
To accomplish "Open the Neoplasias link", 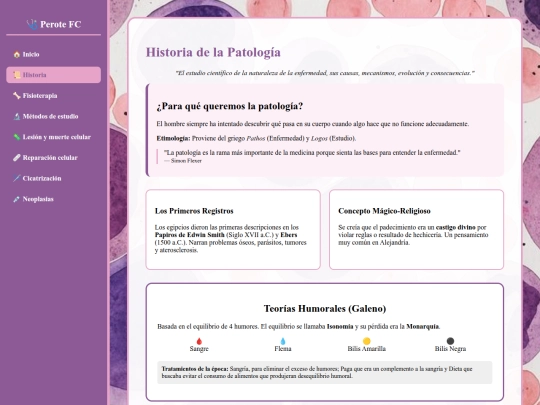I will [53, 199].
